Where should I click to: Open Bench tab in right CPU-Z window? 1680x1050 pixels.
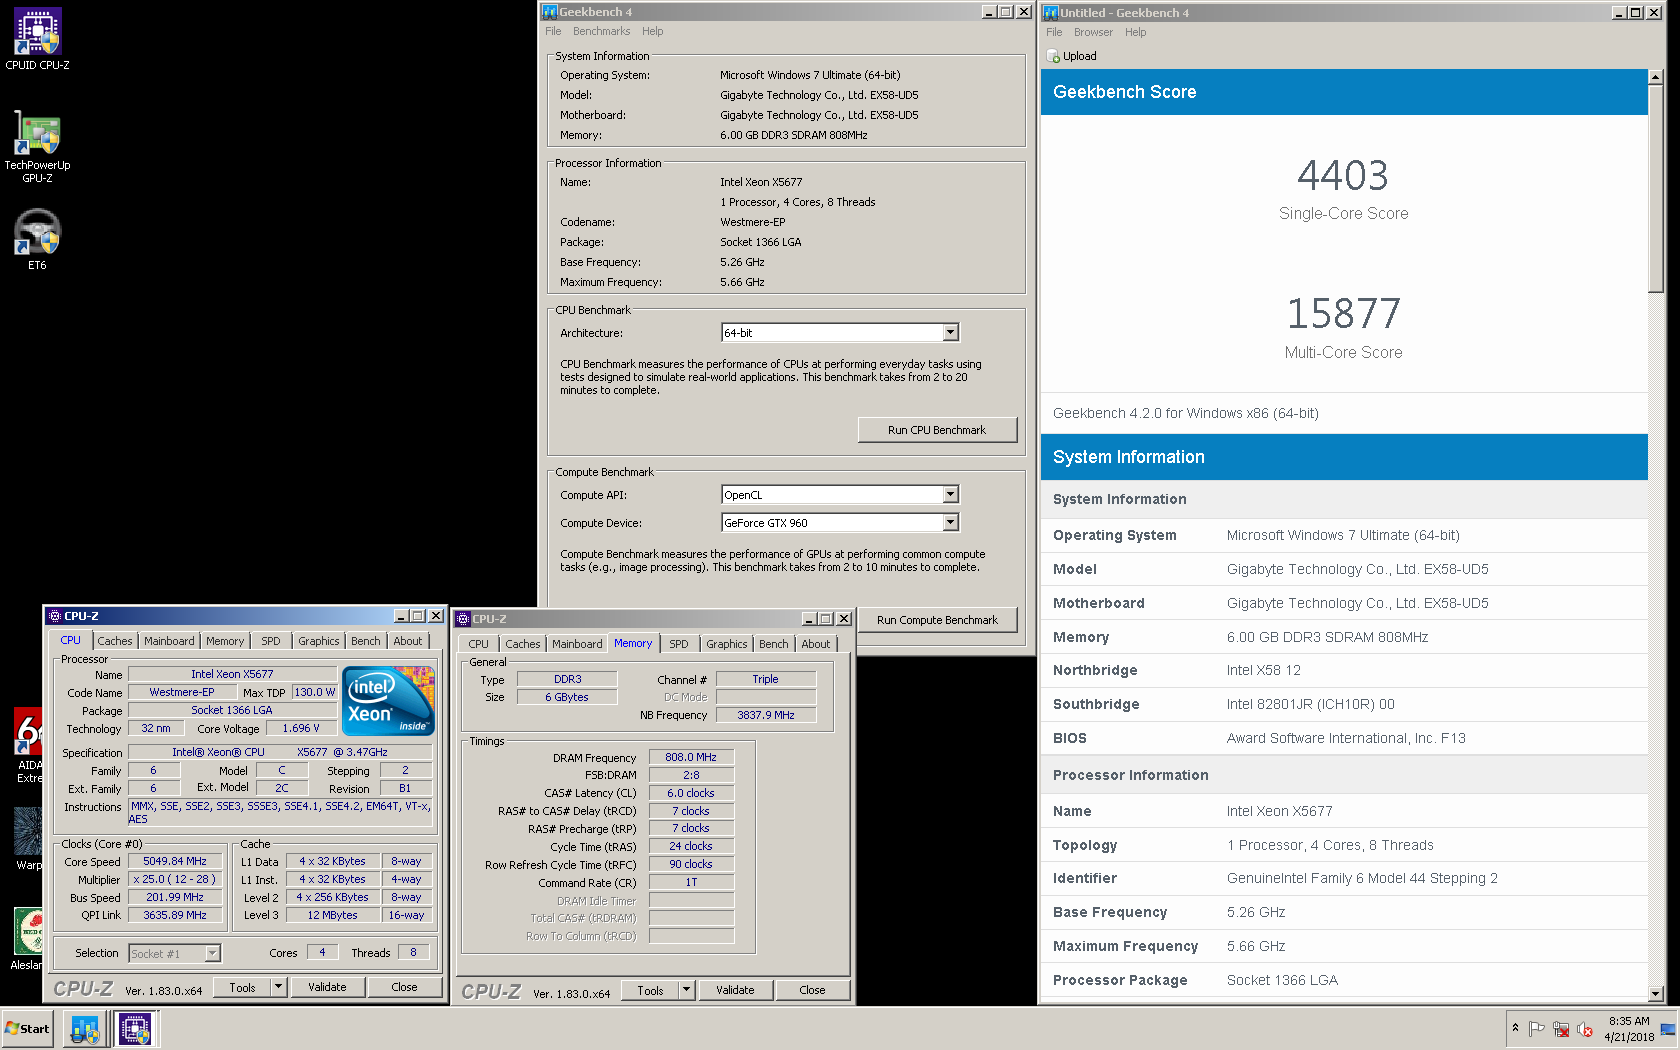pyautogui.click(x=774, y=644)
